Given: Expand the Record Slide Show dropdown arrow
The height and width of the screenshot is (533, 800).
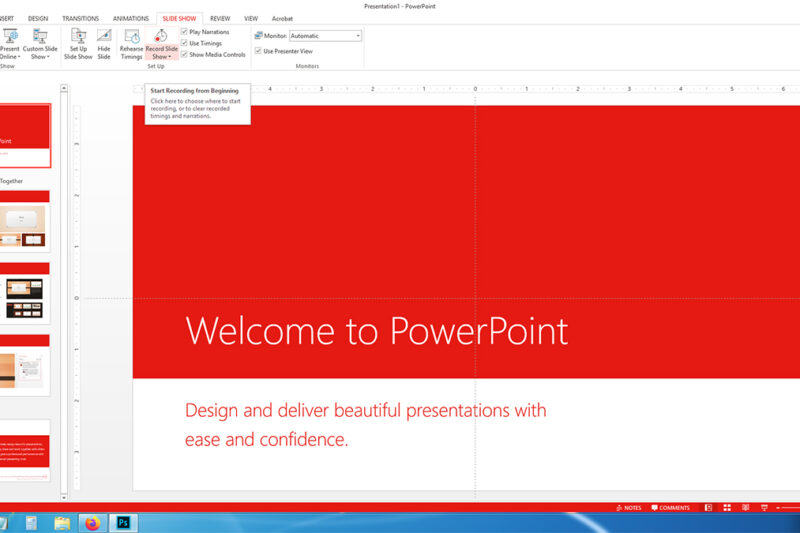Looking at the screenshot, I should (170, 57).
